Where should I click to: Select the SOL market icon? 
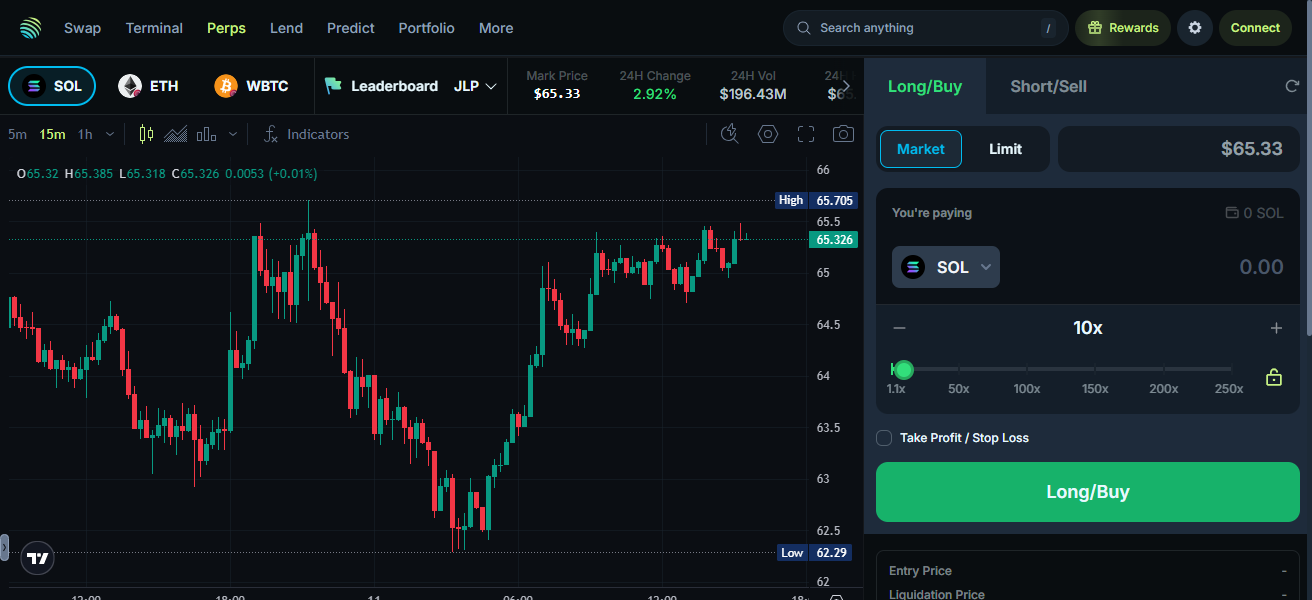click(35, 86)
